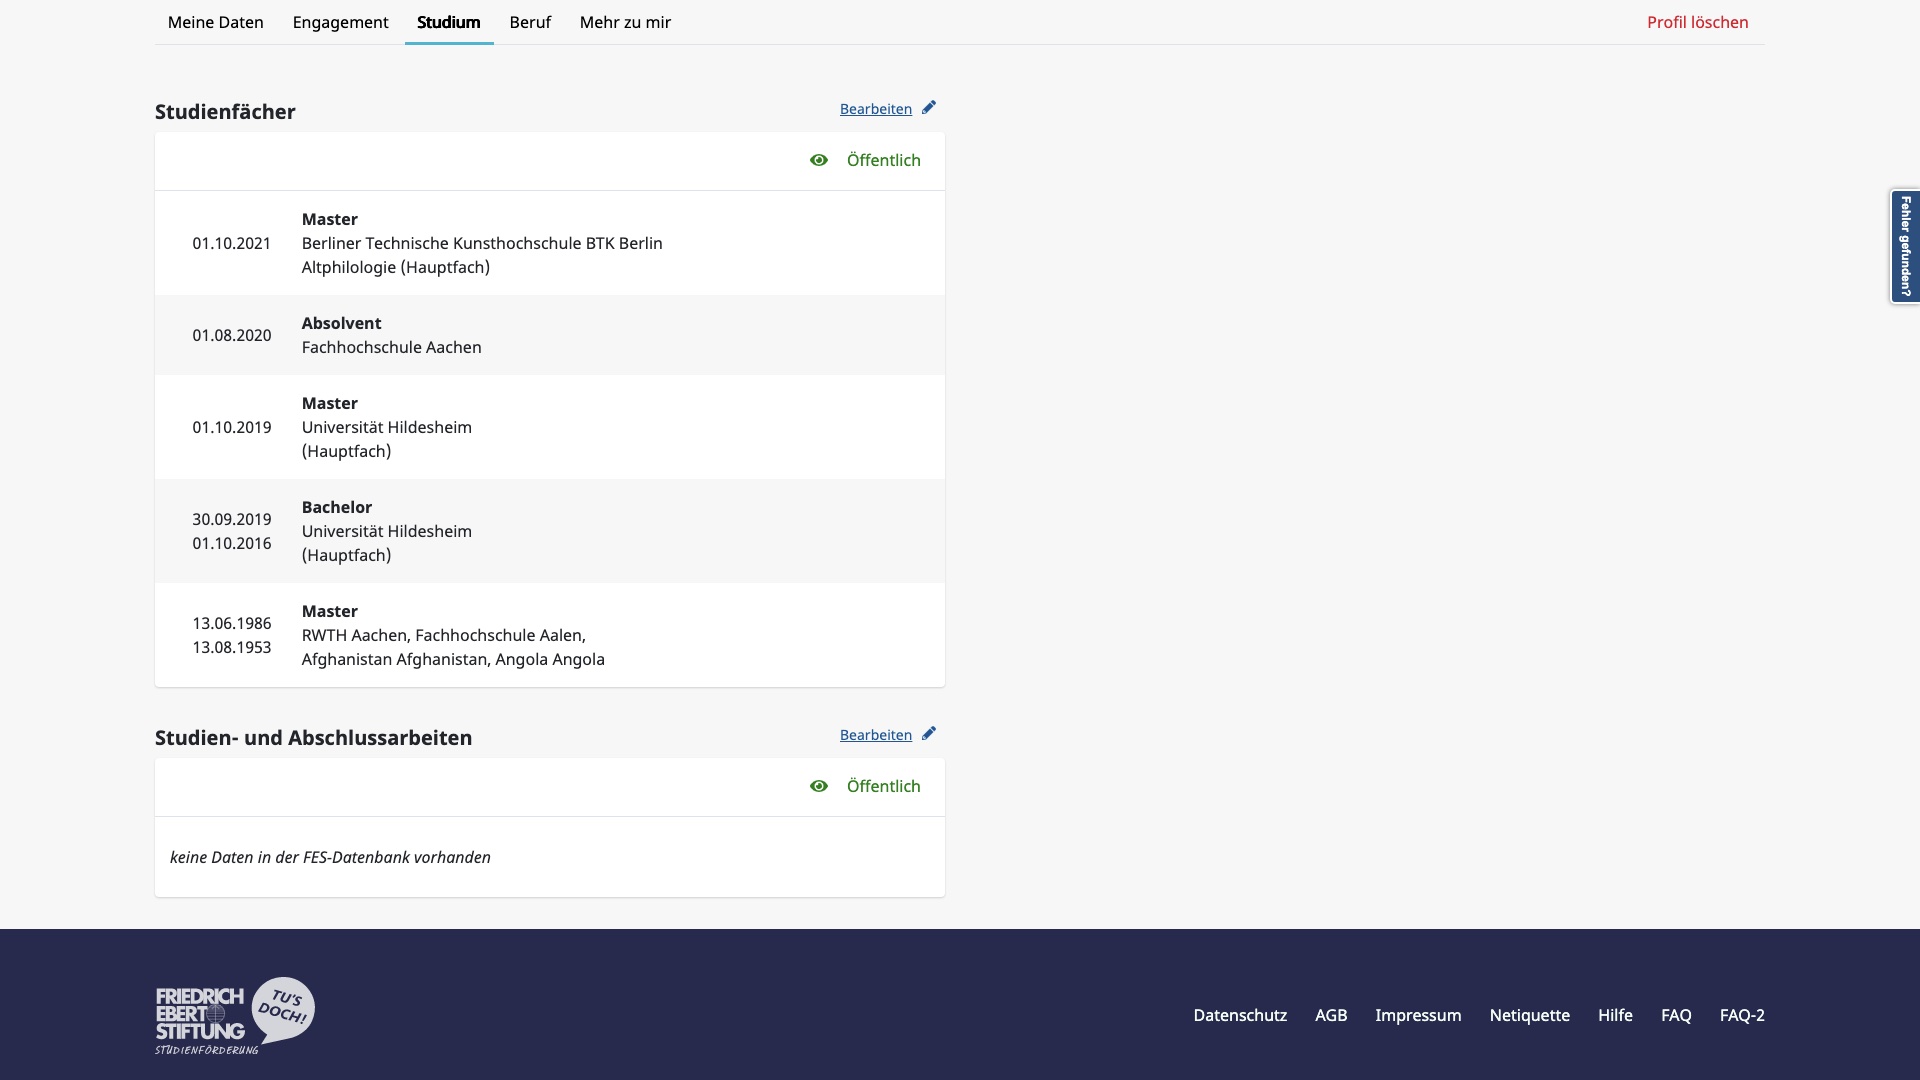Select the Master BTK Berlin study entry

pyautogui.click(x=550, y=243)
